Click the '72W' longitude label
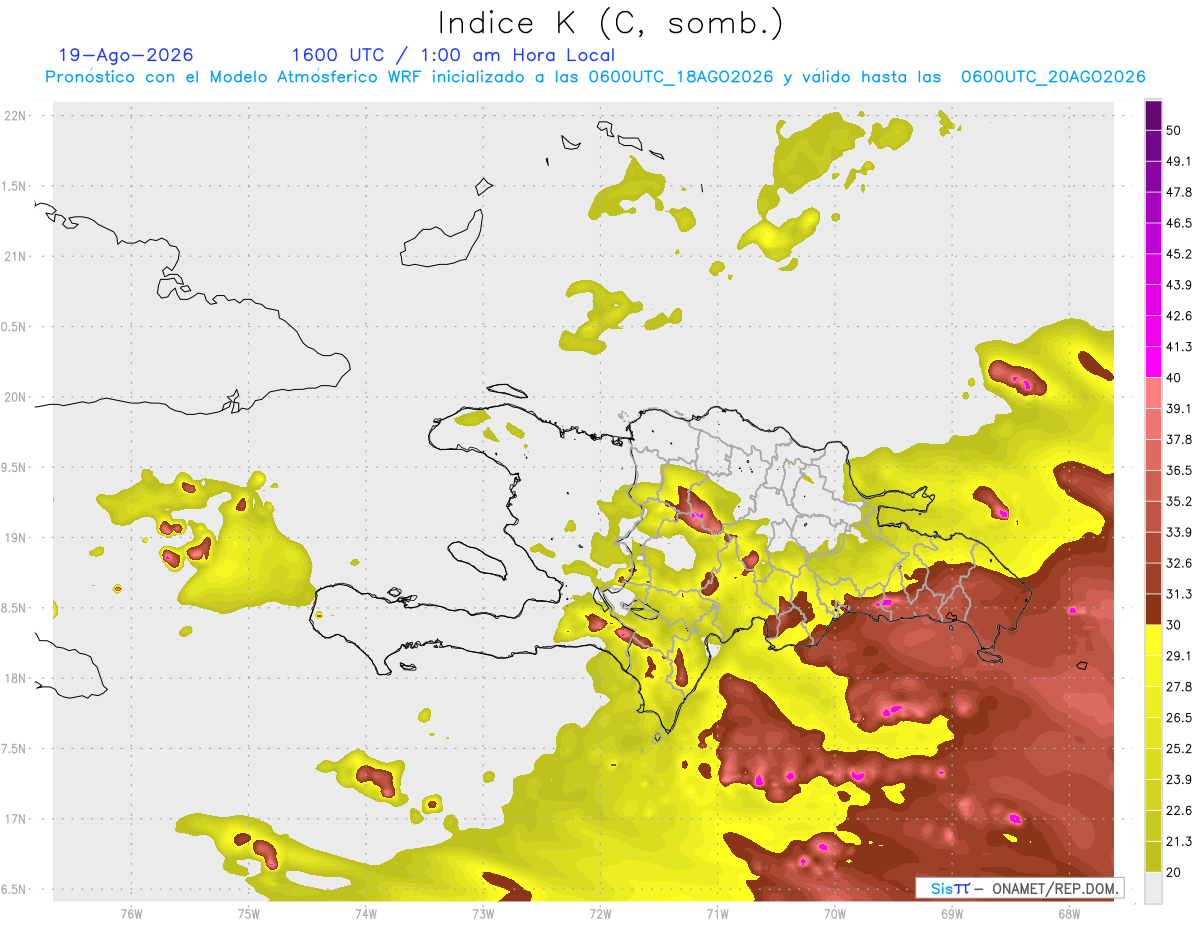Screen dimensions: 1200x927 point(600,914)
